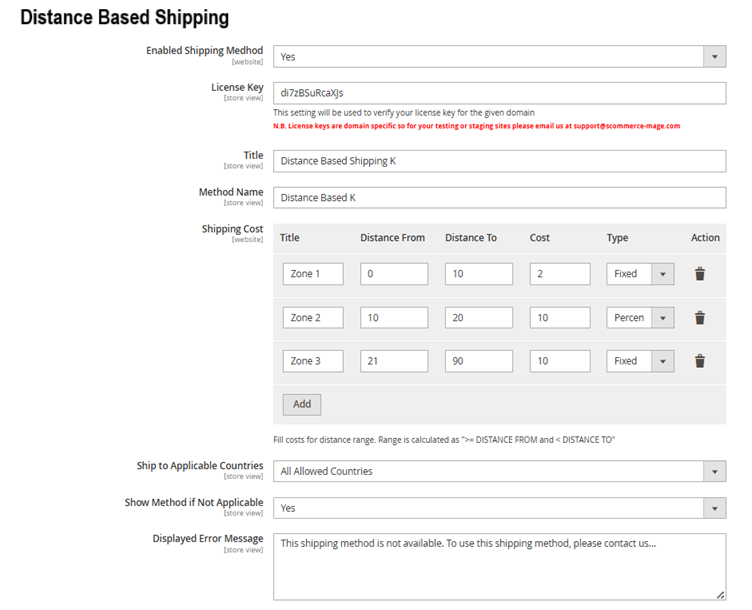
Task: Click Zone 2 Distance From field
Action: [x=394, y=318]
